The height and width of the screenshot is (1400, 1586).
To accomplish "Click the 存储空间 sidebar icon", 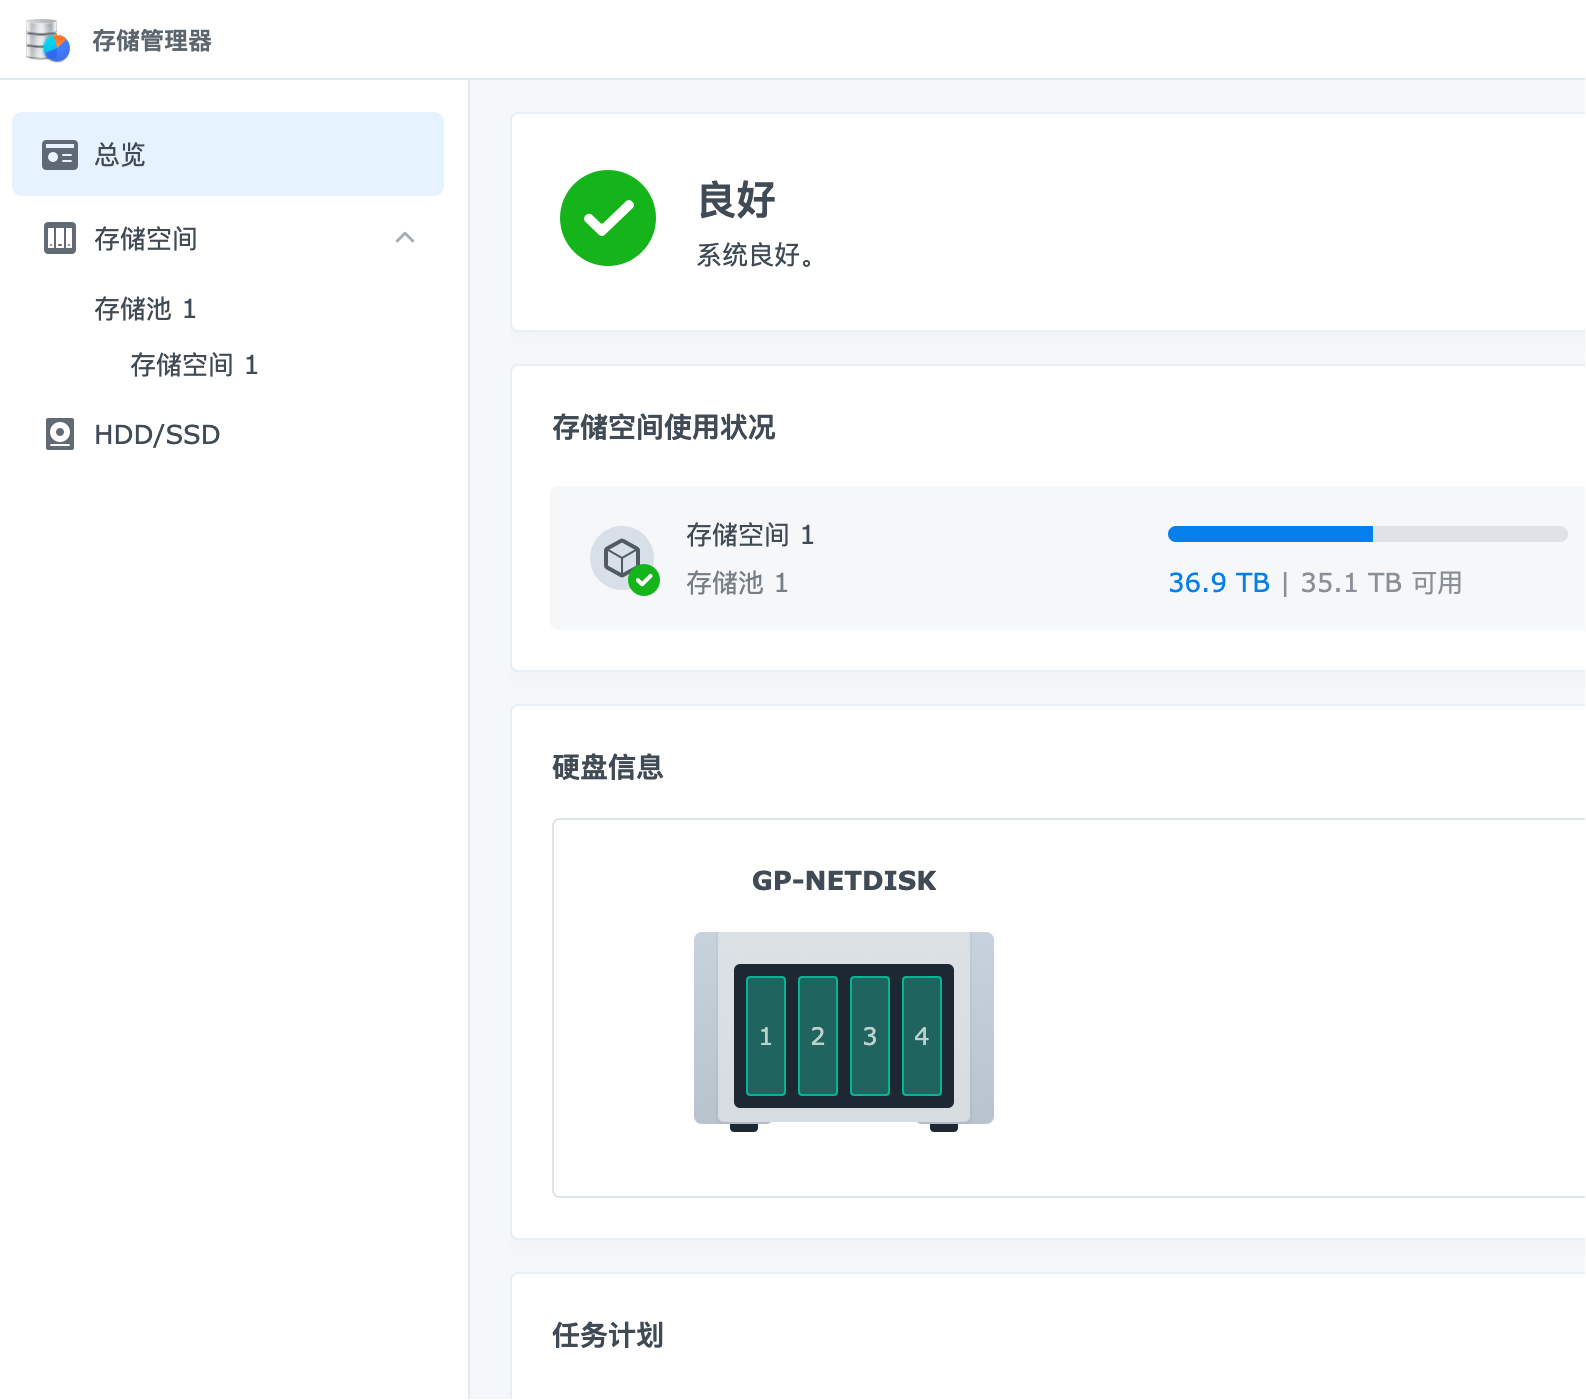I will tap(60, 238).
